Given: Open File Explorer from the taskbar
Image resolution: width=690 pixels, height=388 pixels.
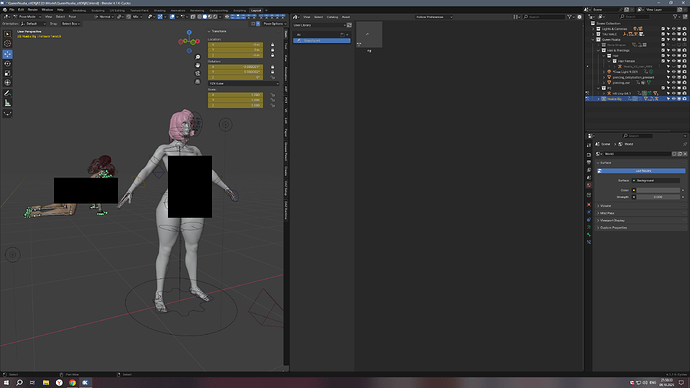Looking at the screenshot, I should [46, 383].
